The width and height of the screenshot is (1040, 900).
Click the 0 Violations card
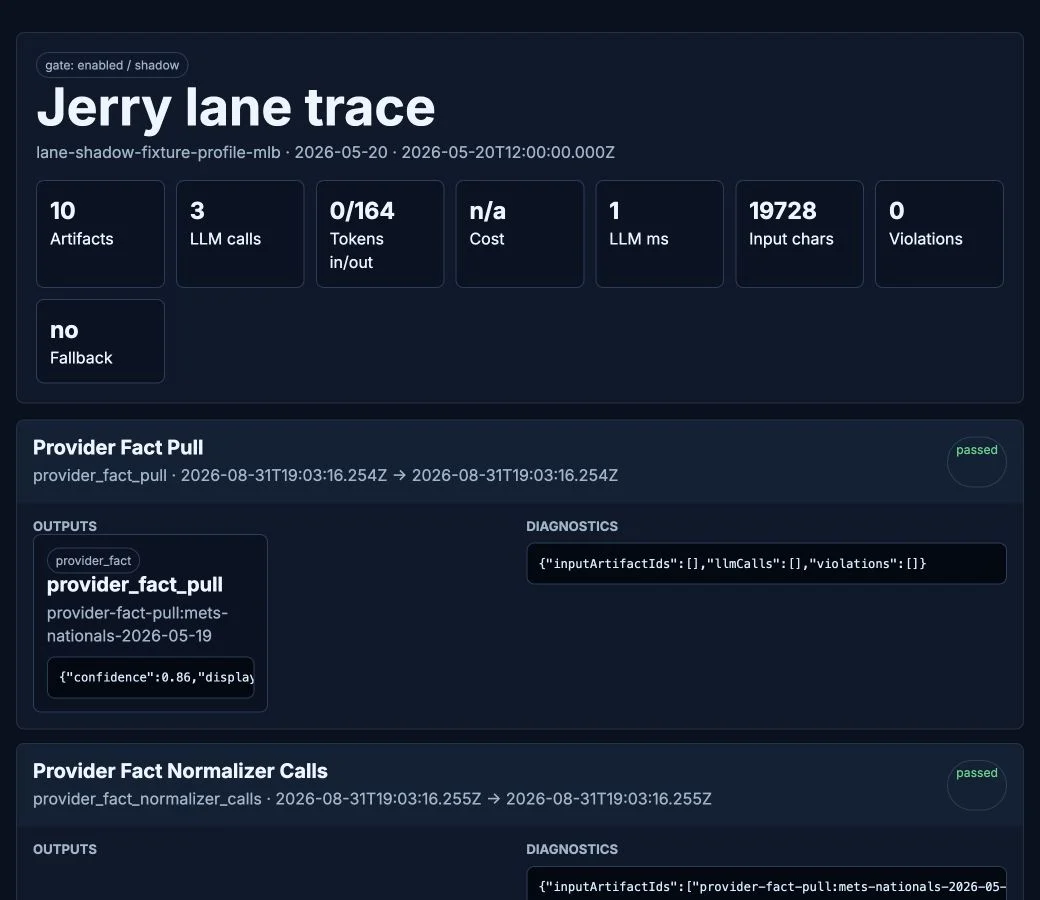(x=939, y=233)
